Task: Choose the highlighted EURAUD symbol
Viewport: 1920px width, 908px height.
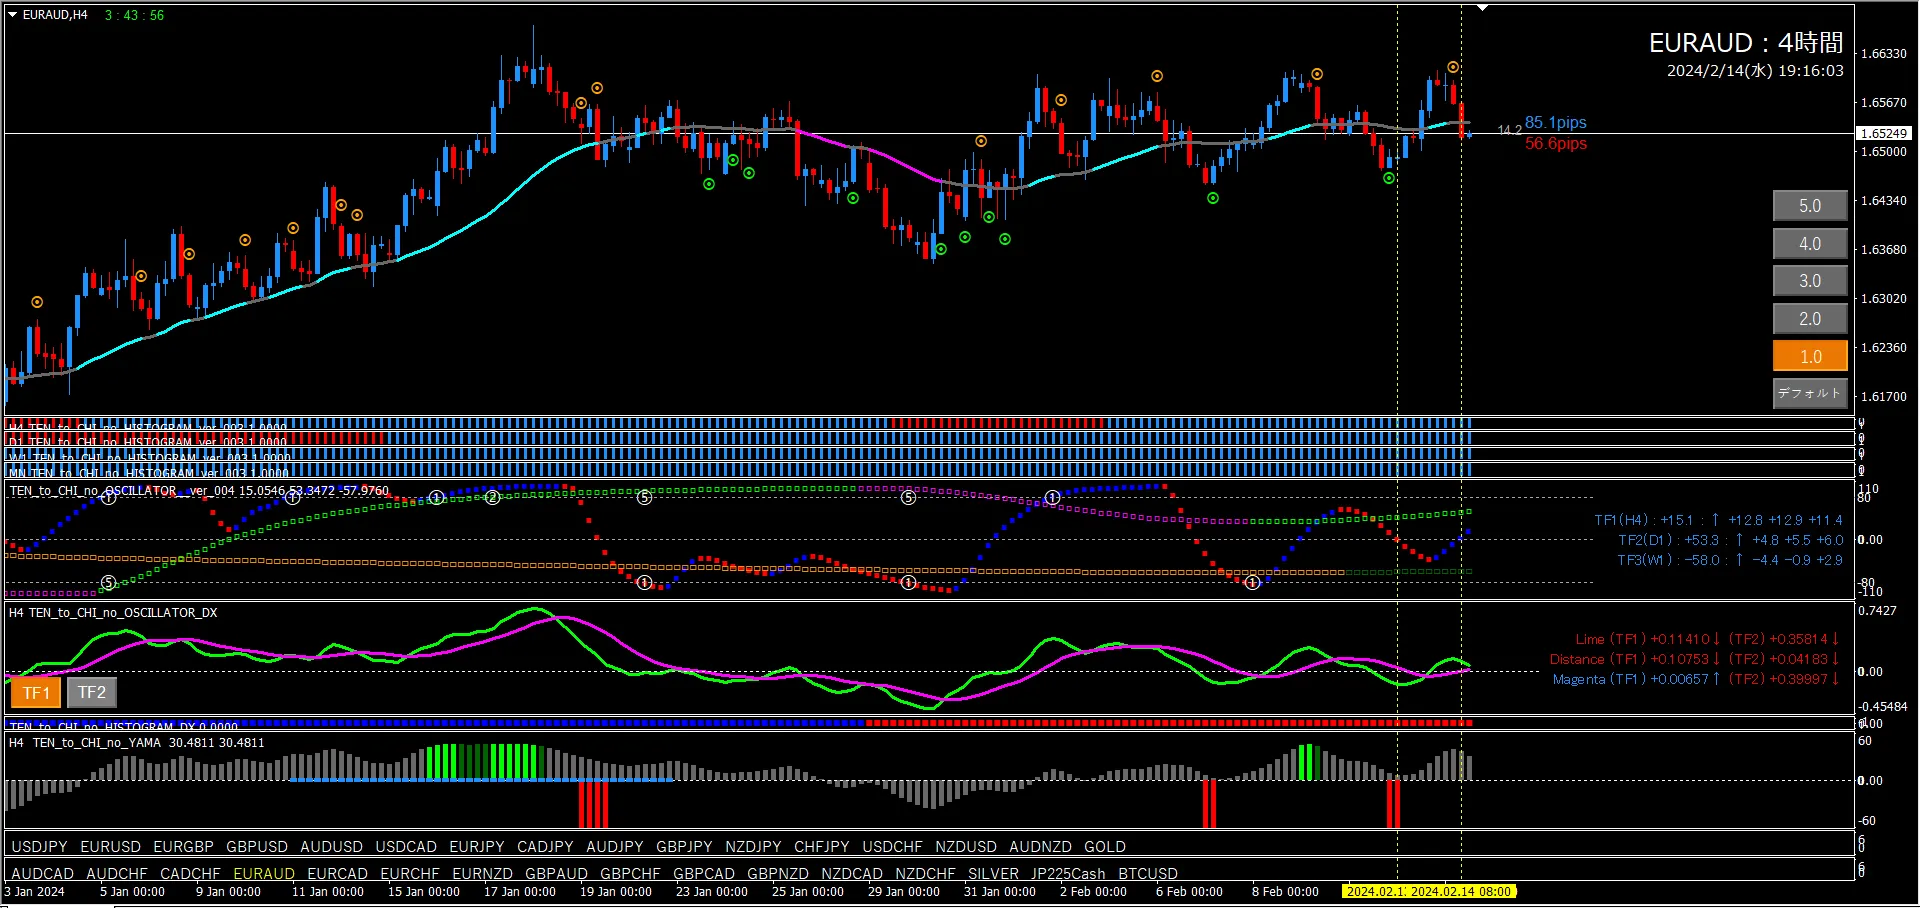Action: tap(264, 874)
